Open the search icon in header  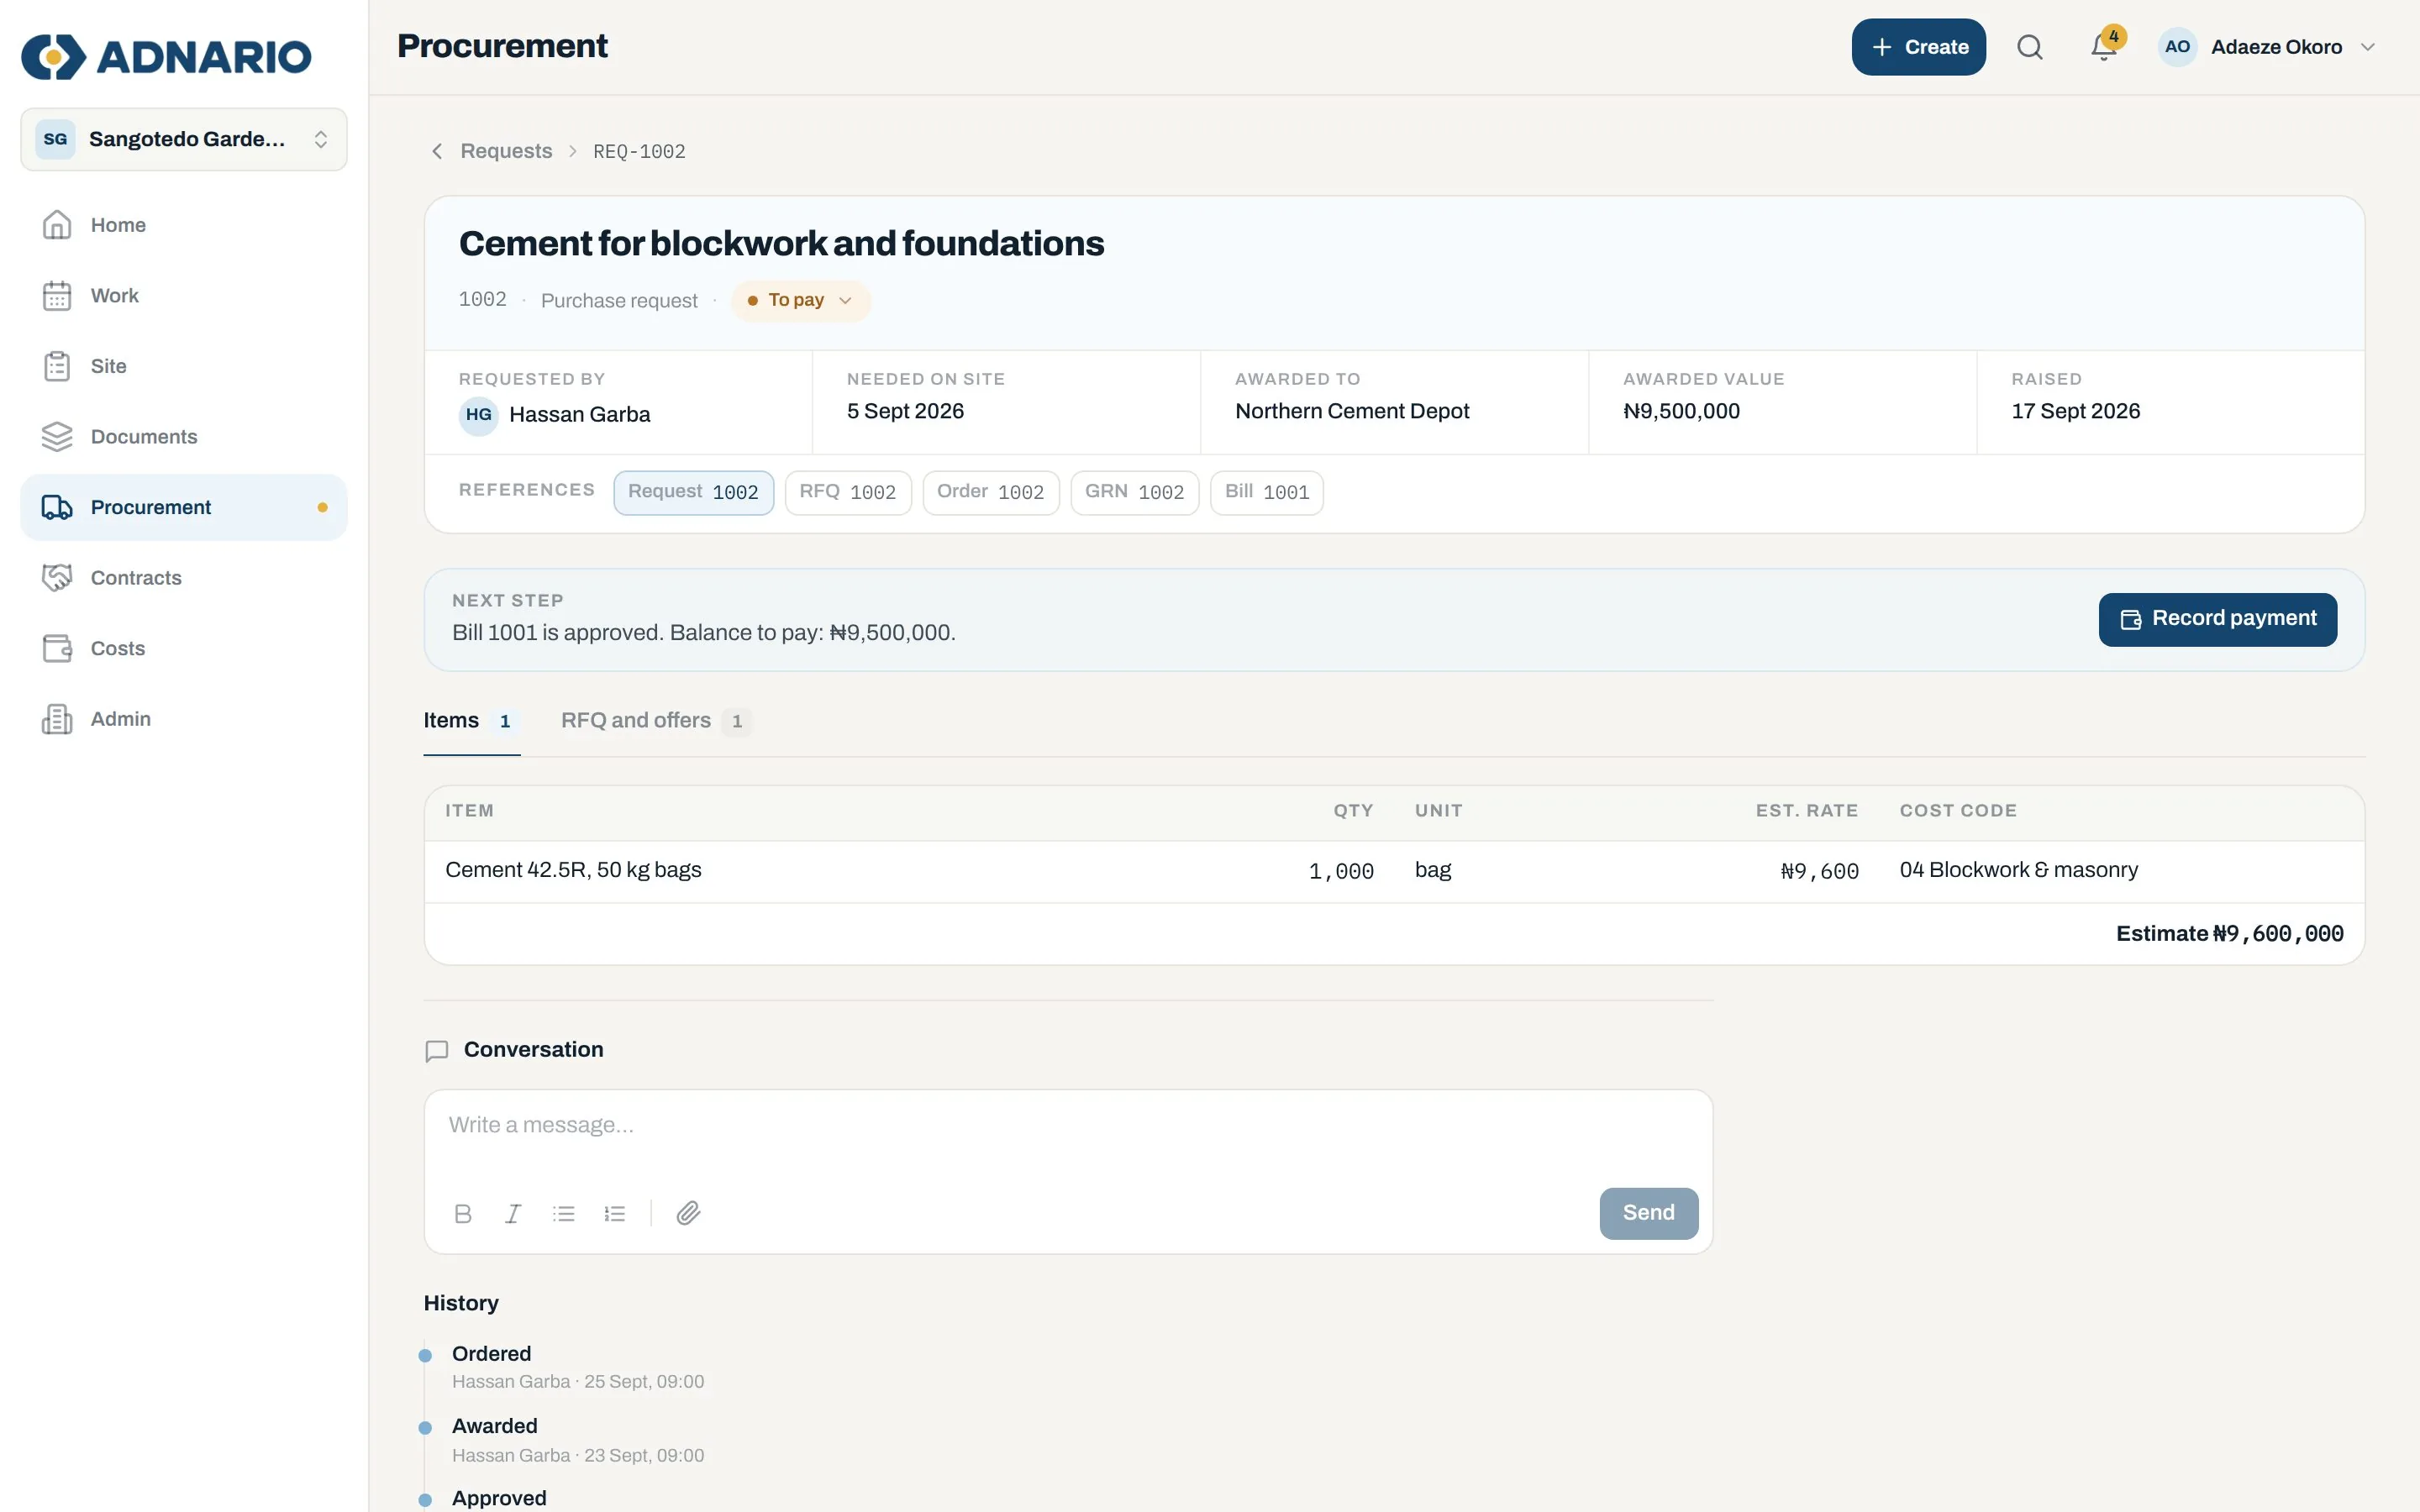pos(2029,47)
